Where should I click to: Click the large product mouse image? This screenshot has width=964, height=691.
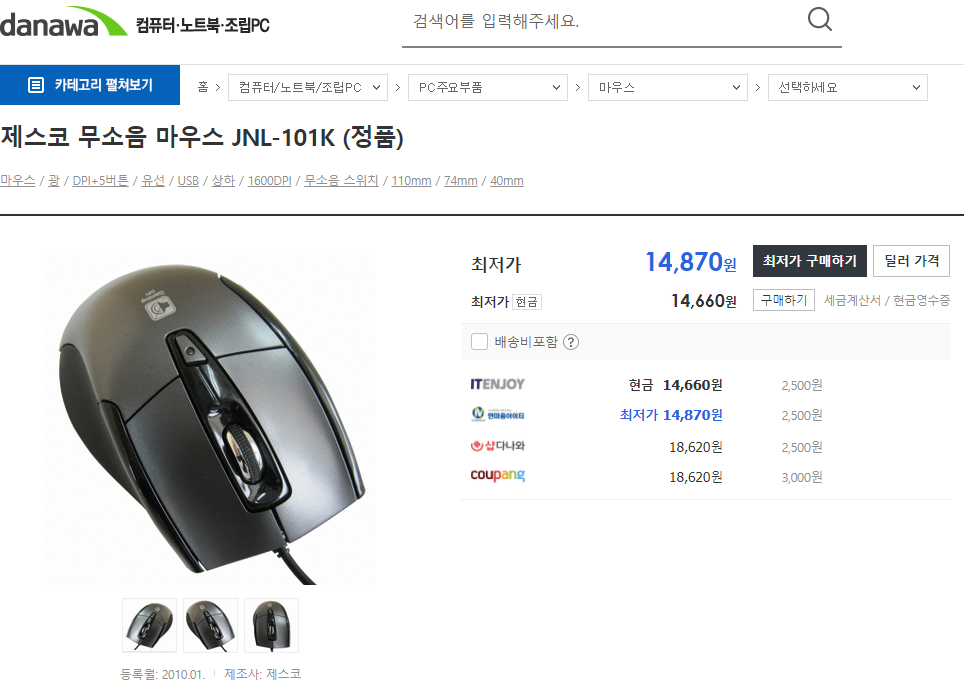210,420
